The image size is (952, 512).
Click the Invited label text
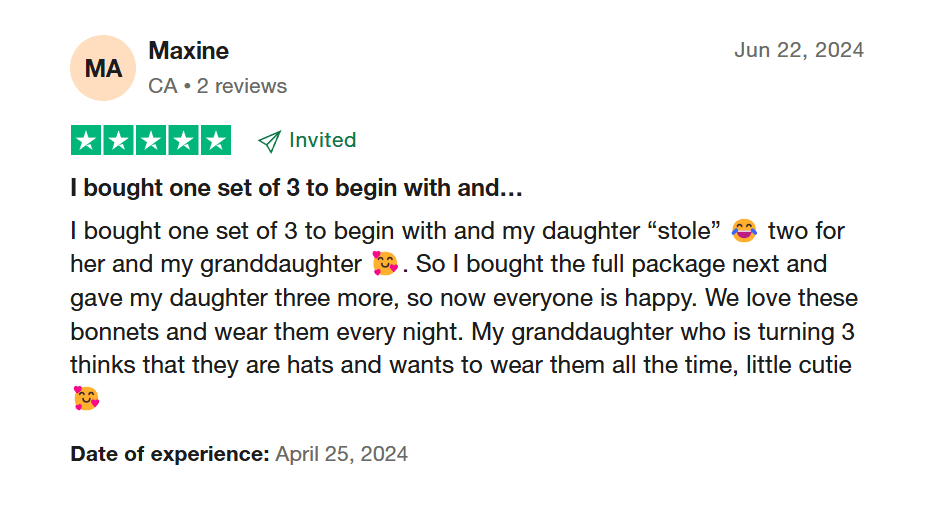322,140
